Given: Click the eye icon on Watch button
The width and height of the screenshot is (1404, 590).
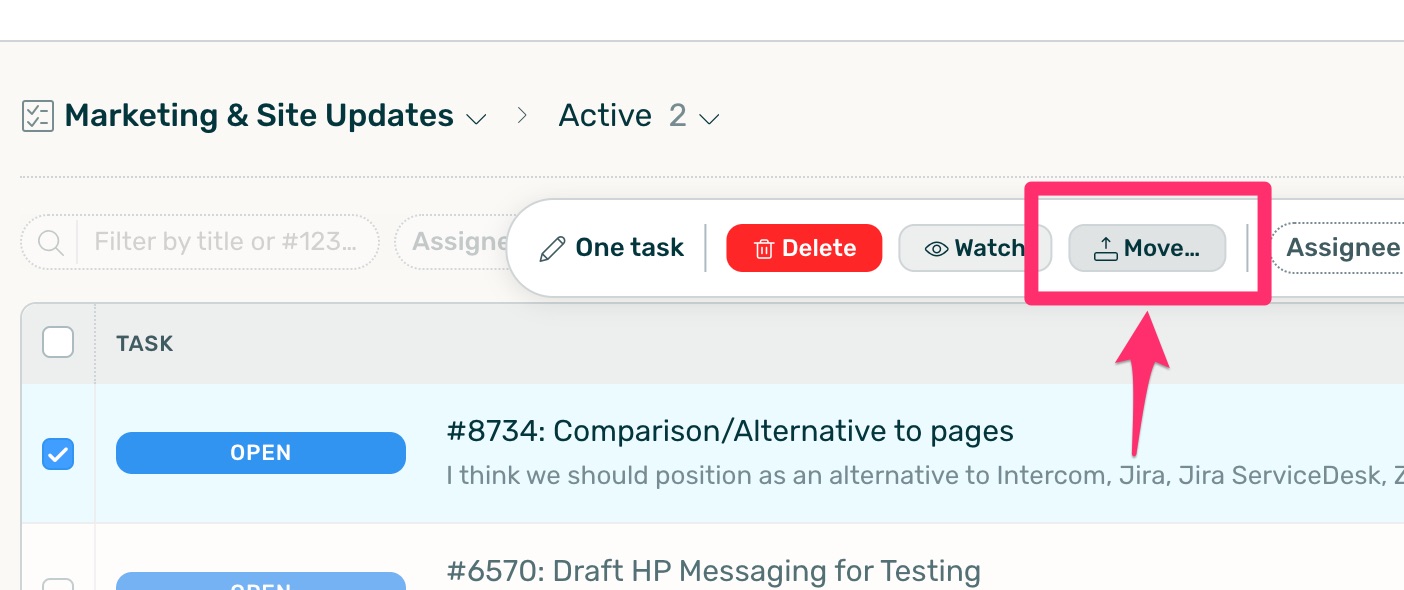Looking at the screenshot, I should tap(937, 249).
